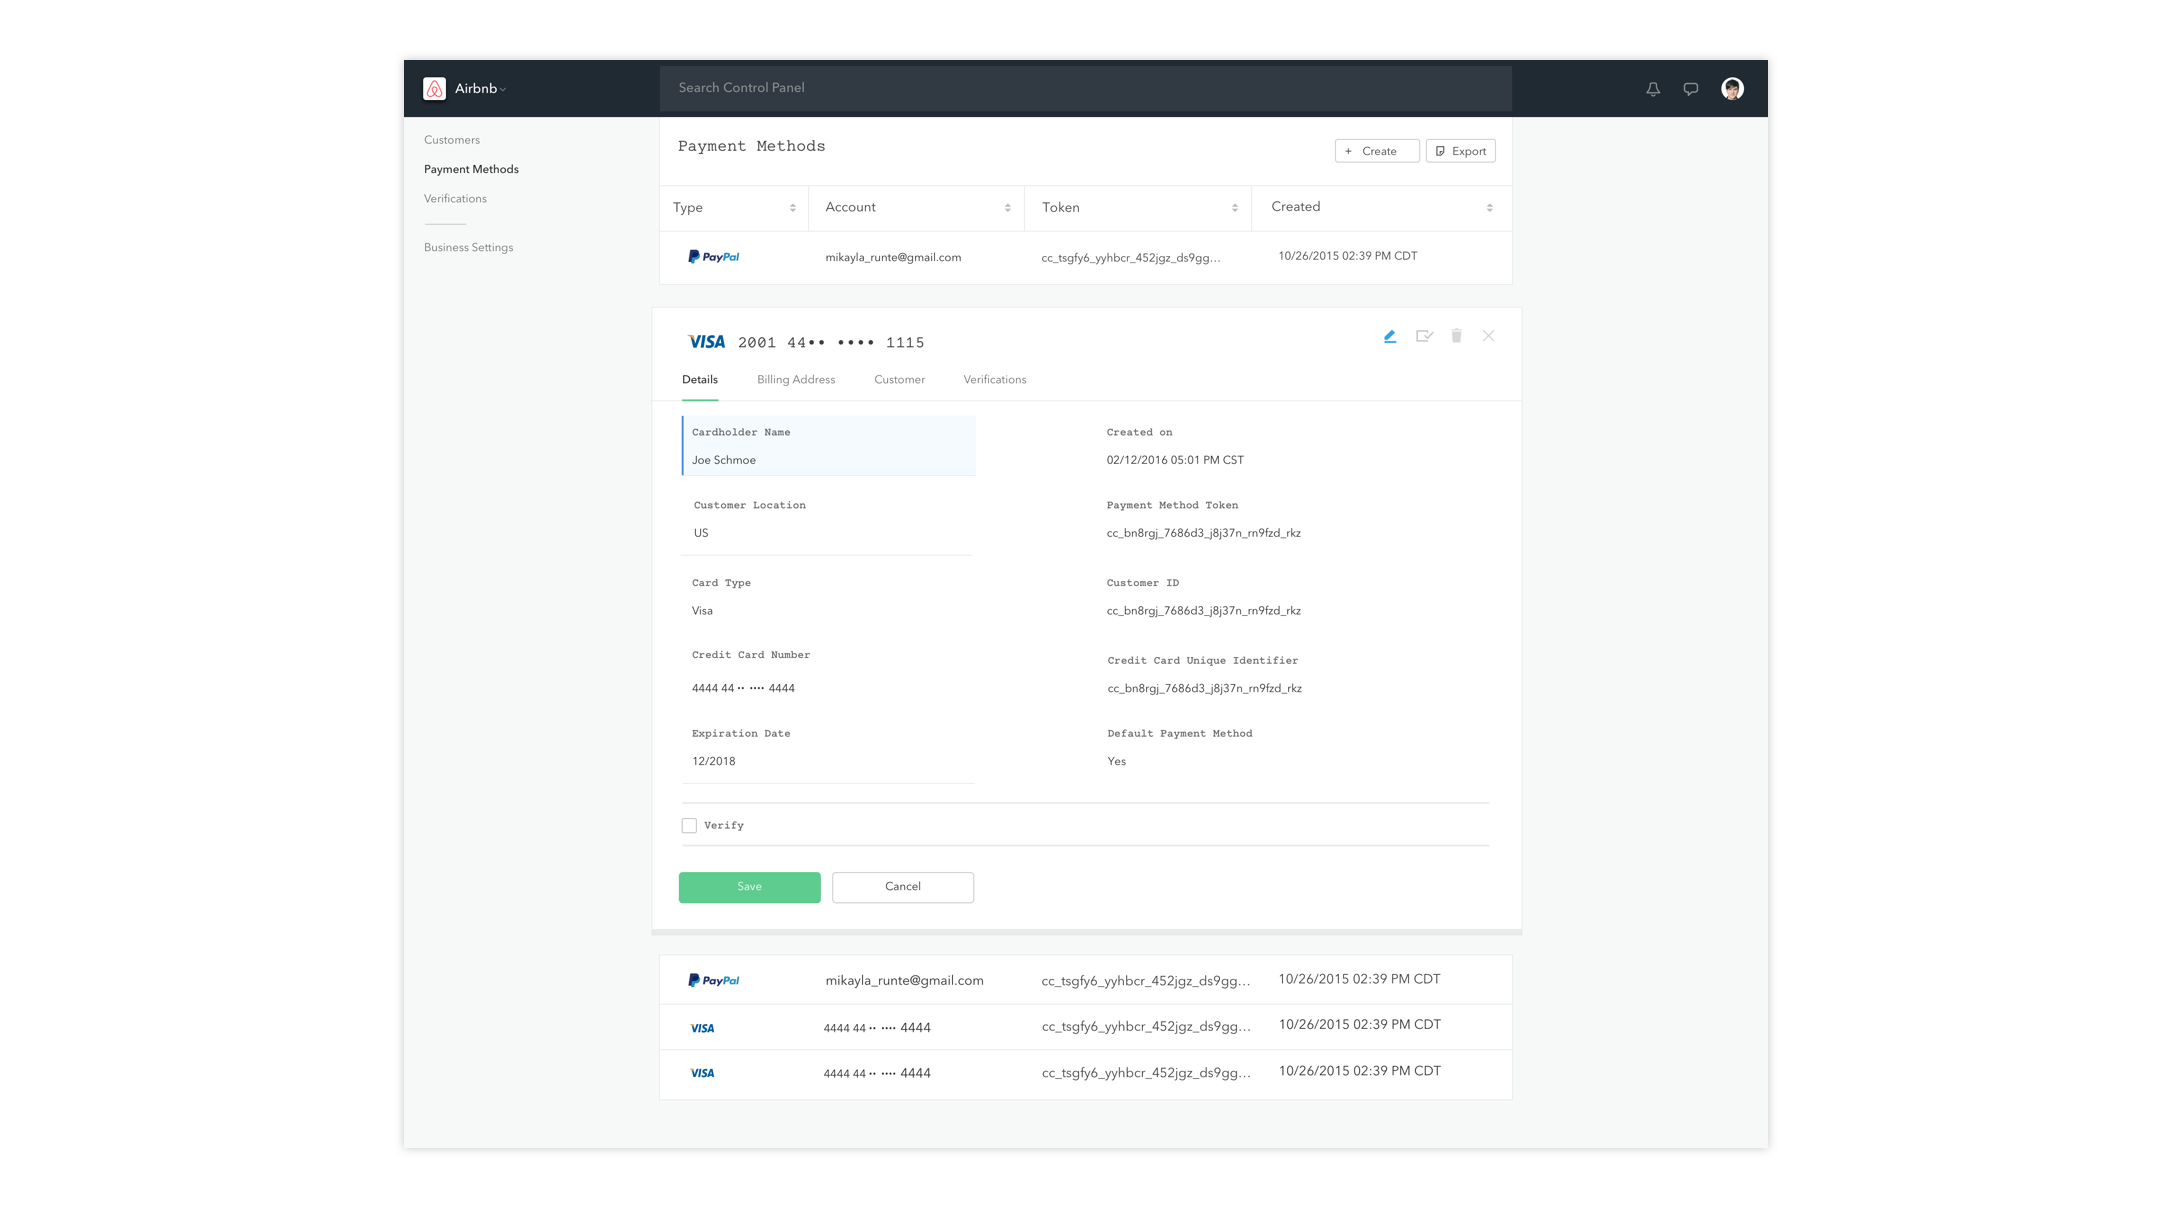
Task: Edit the Cardholder Name field
Action: point(829,446)
